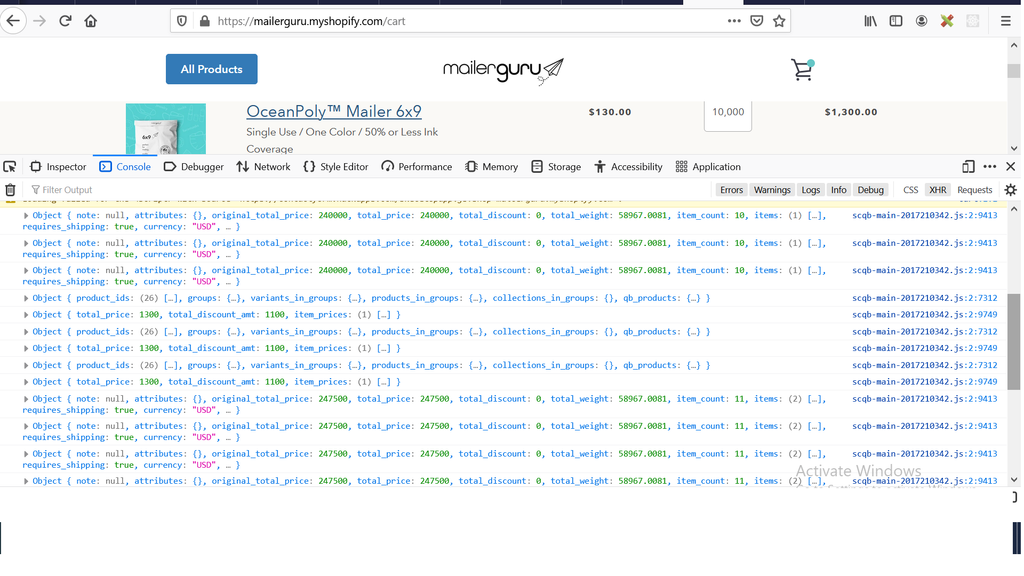This screenshot has width=1024, height=576.
Task: Open source link scqb-main js:2:7312 first entry
Action: pos(924,298)
